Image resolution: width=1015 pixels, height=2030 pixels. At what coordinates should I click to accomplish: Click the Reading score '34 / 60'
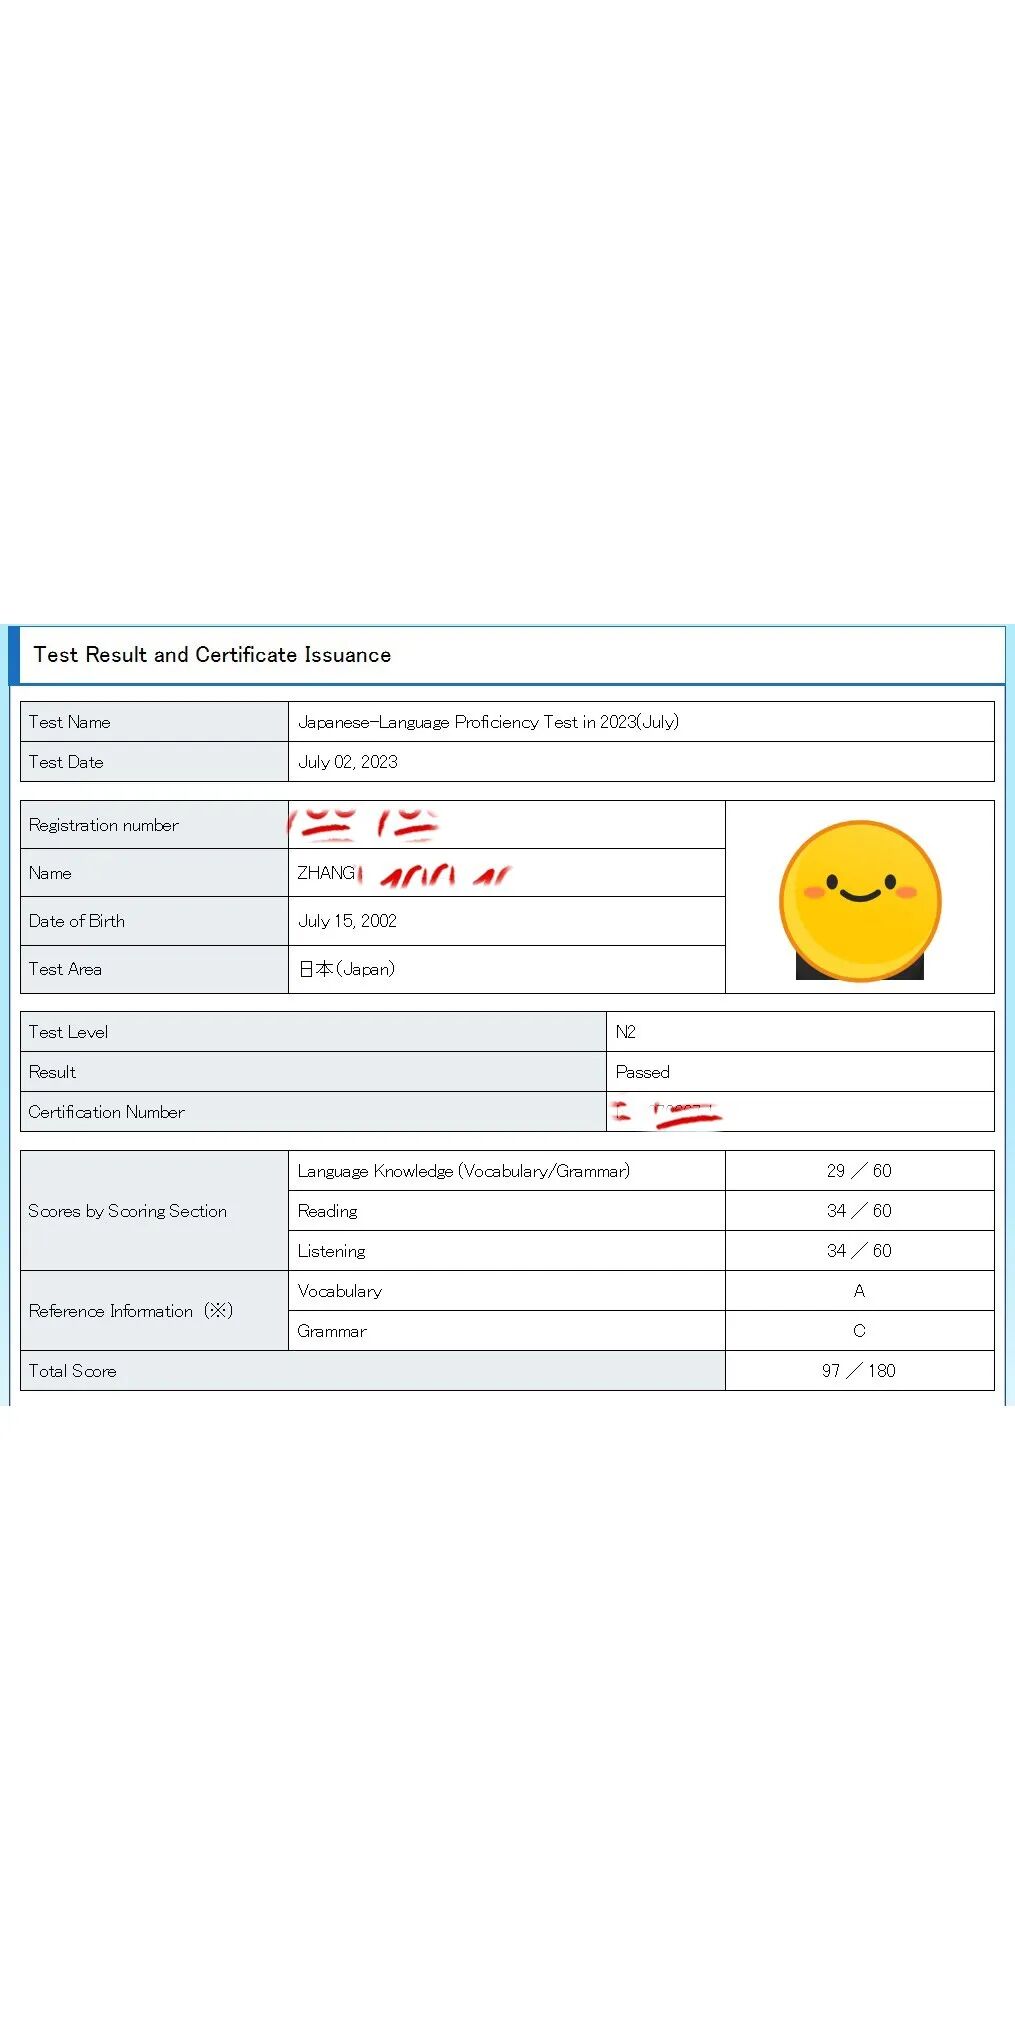pyautogui.click(x=859, y=1211)
